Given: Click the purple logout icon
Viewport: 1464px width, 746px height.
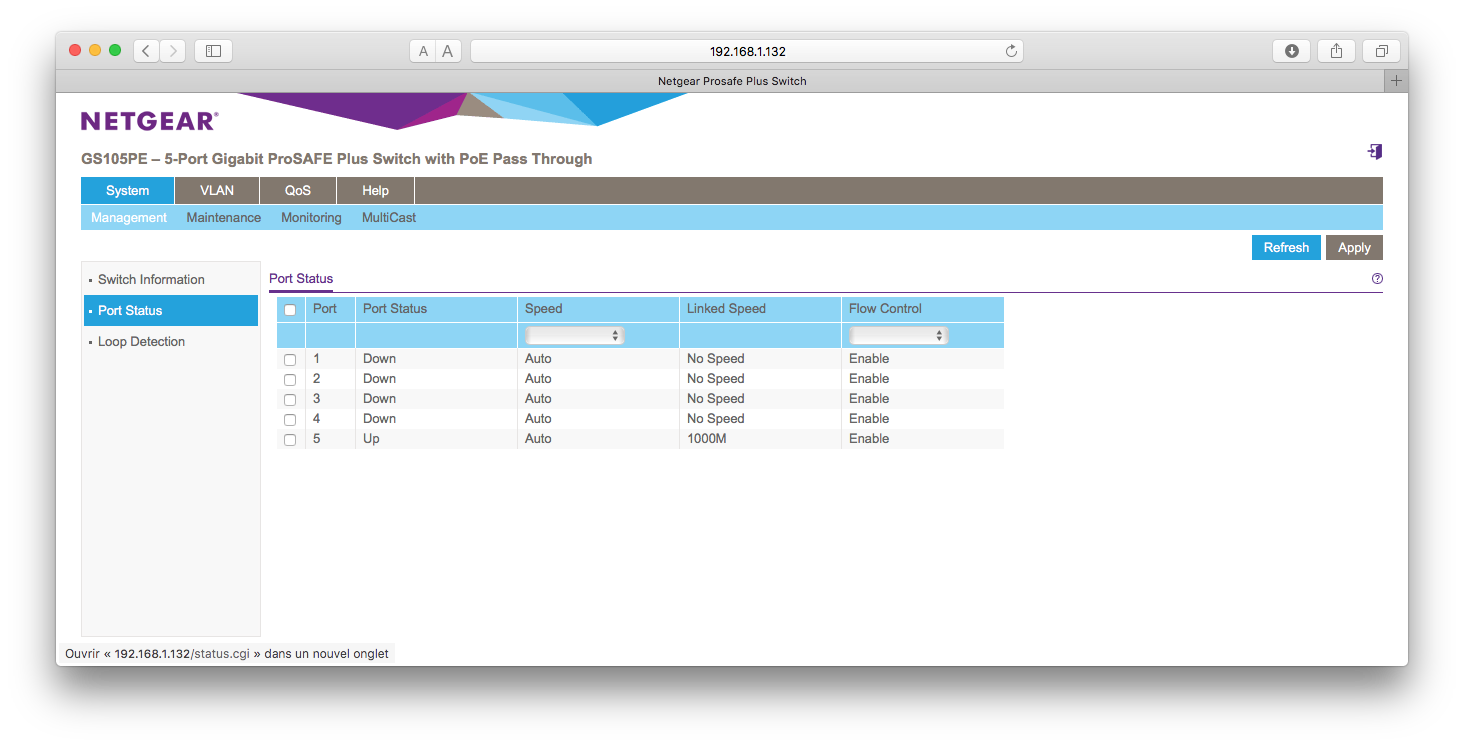Looking at the screenshot, I should coord(1375,151).
